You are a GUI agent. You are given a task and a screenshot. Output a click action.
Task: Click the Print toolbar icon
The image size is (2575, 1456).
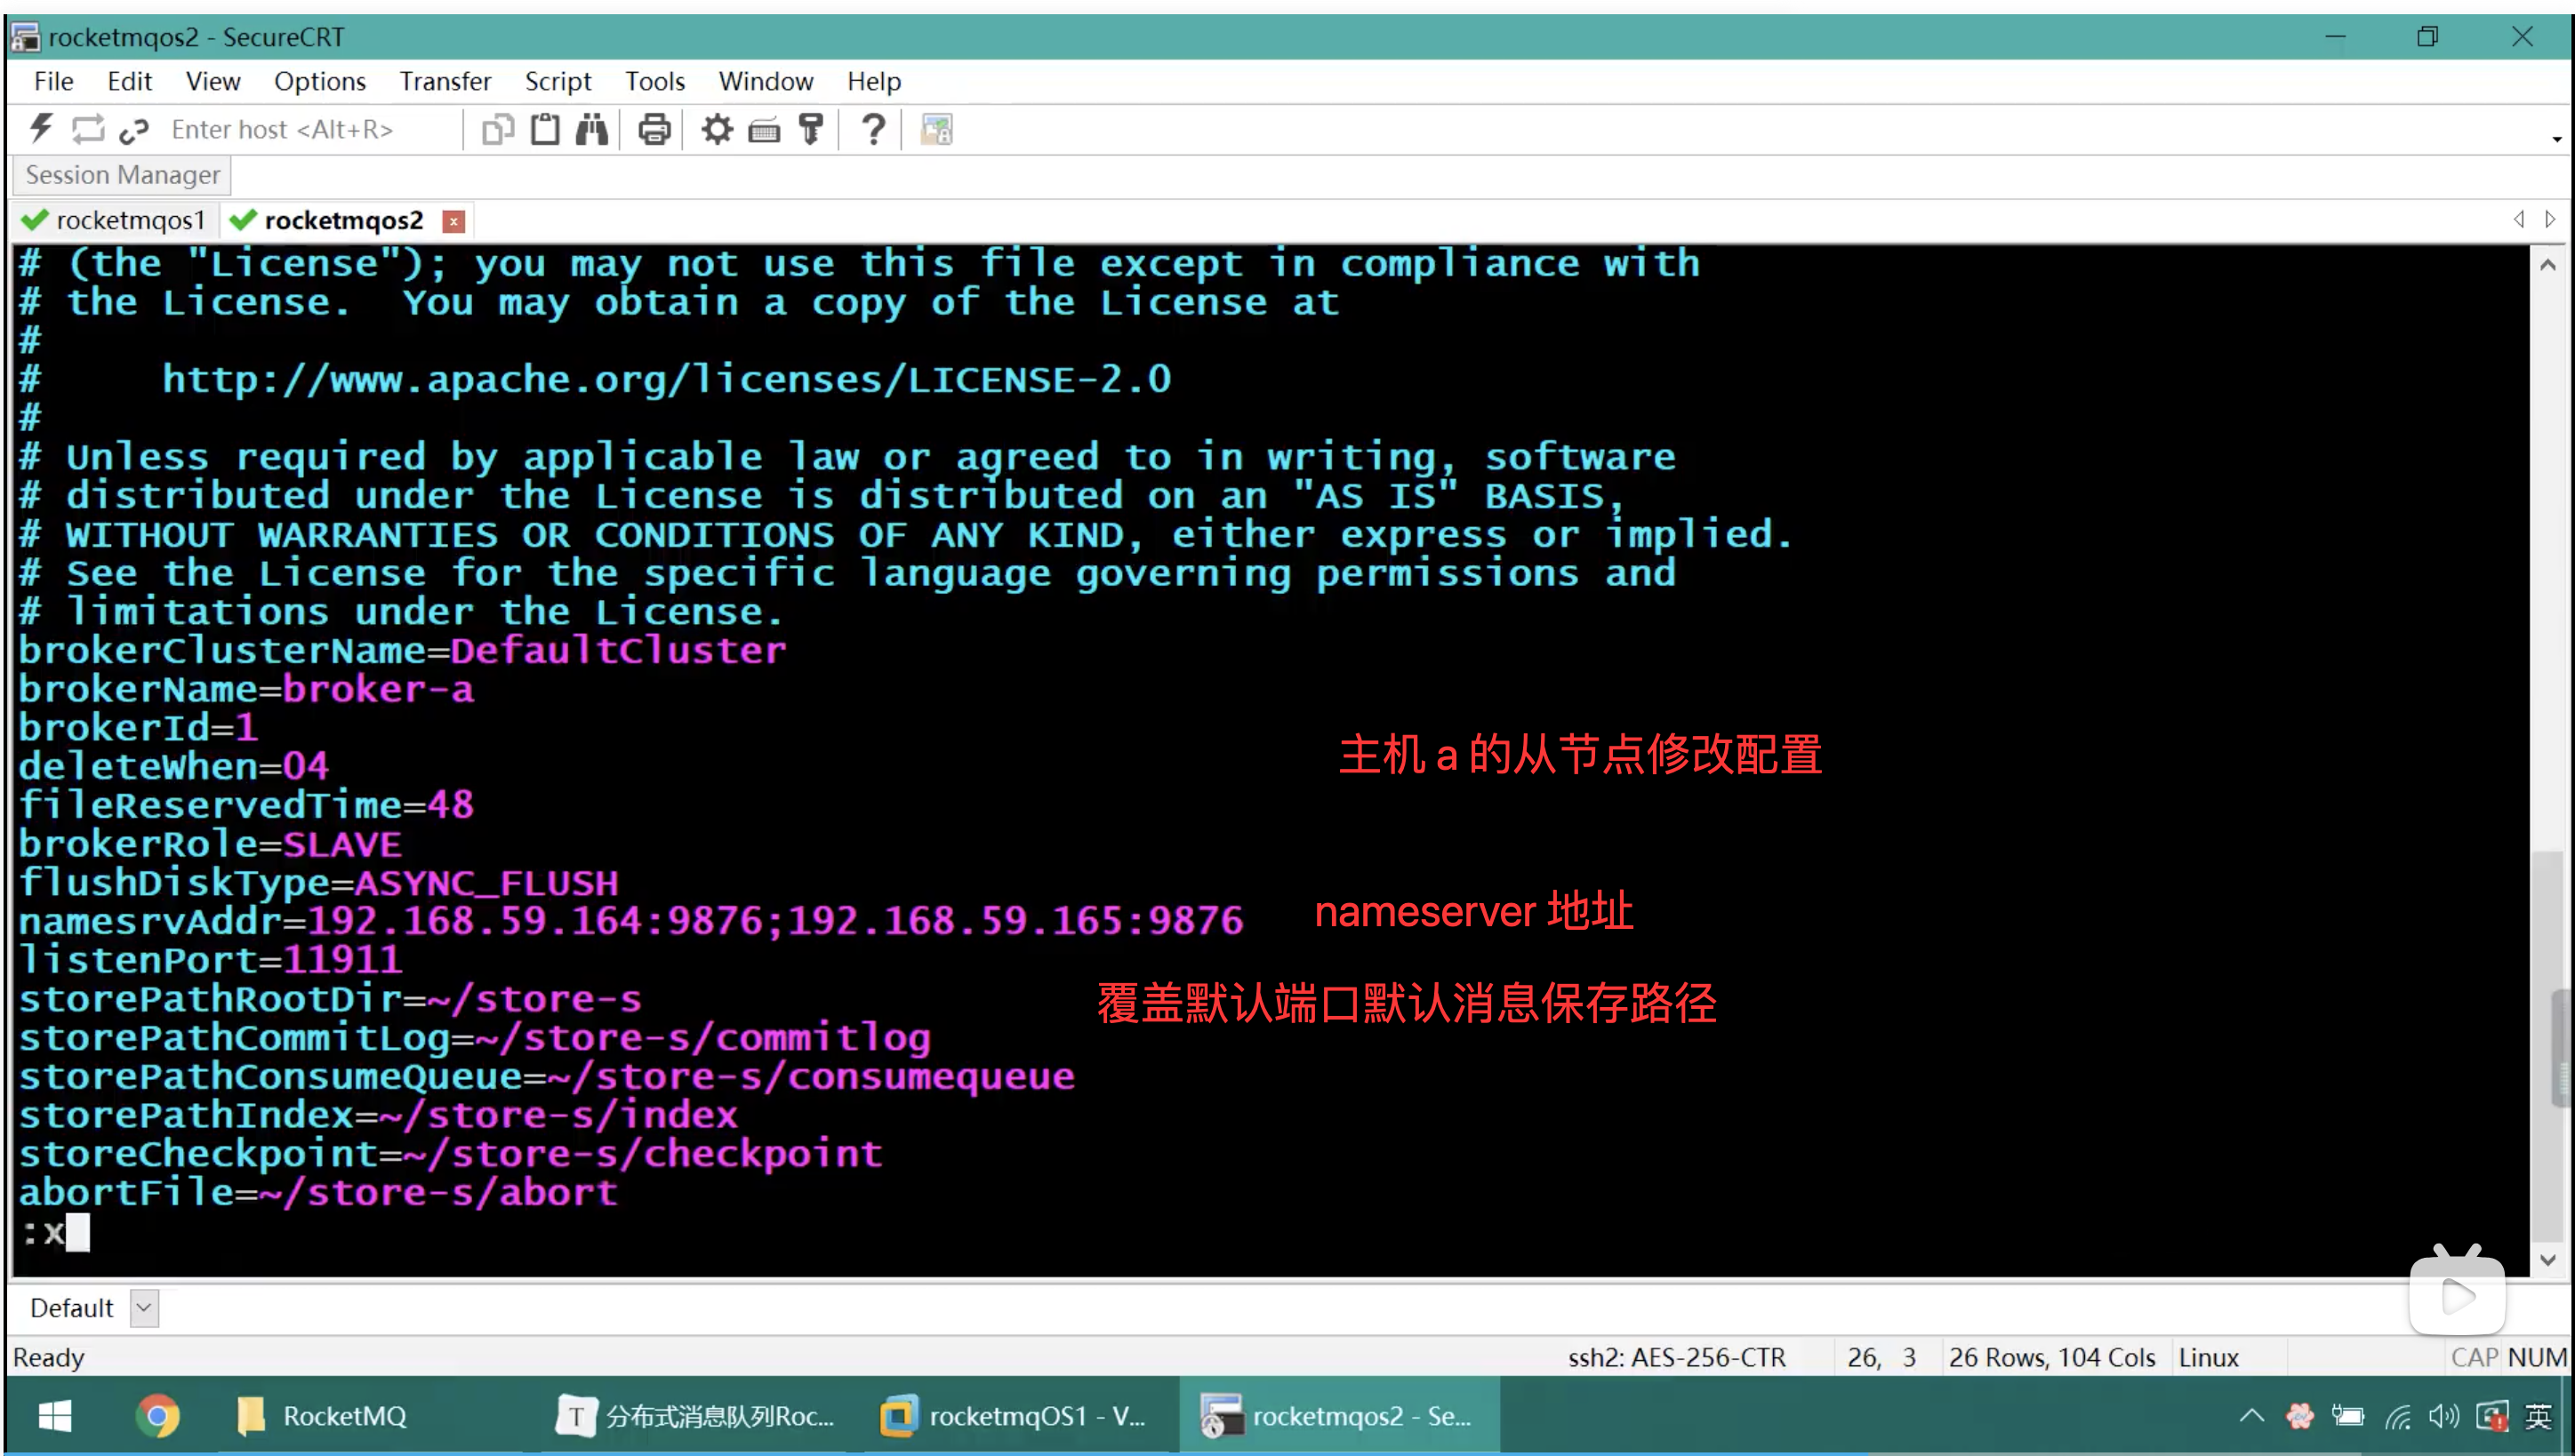click(654, 129)
